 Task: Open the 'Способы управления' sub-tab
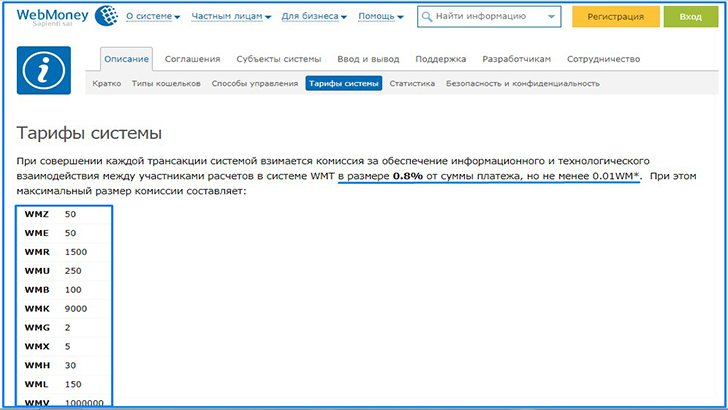(255, 84)
